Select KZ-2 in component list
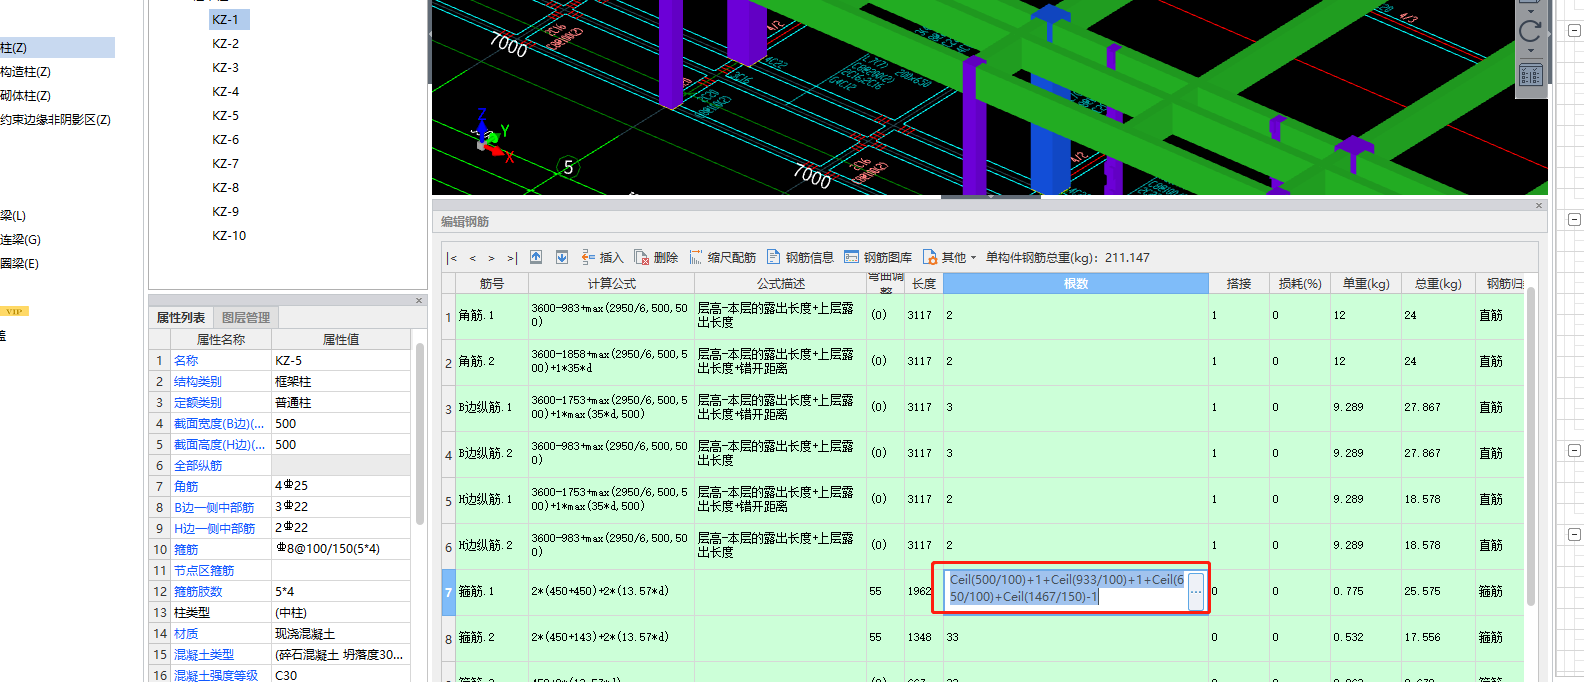The height and width of the screenshot is (682, 1584). click(x=225, y=43)
